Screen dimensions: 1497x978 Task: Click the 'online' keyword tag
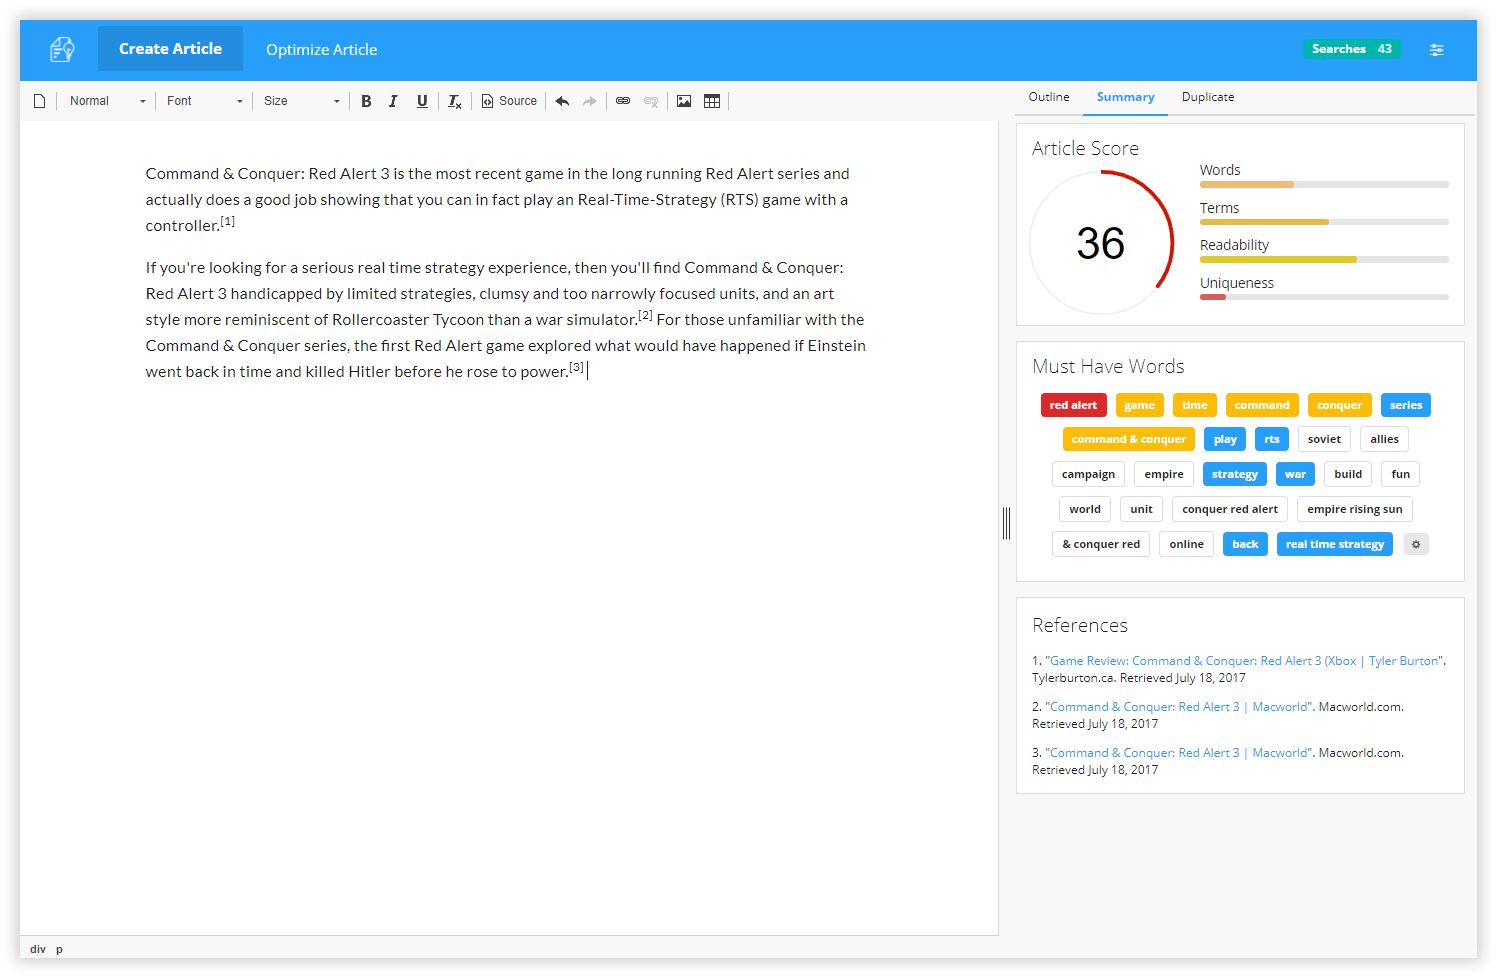point(1186,544)
